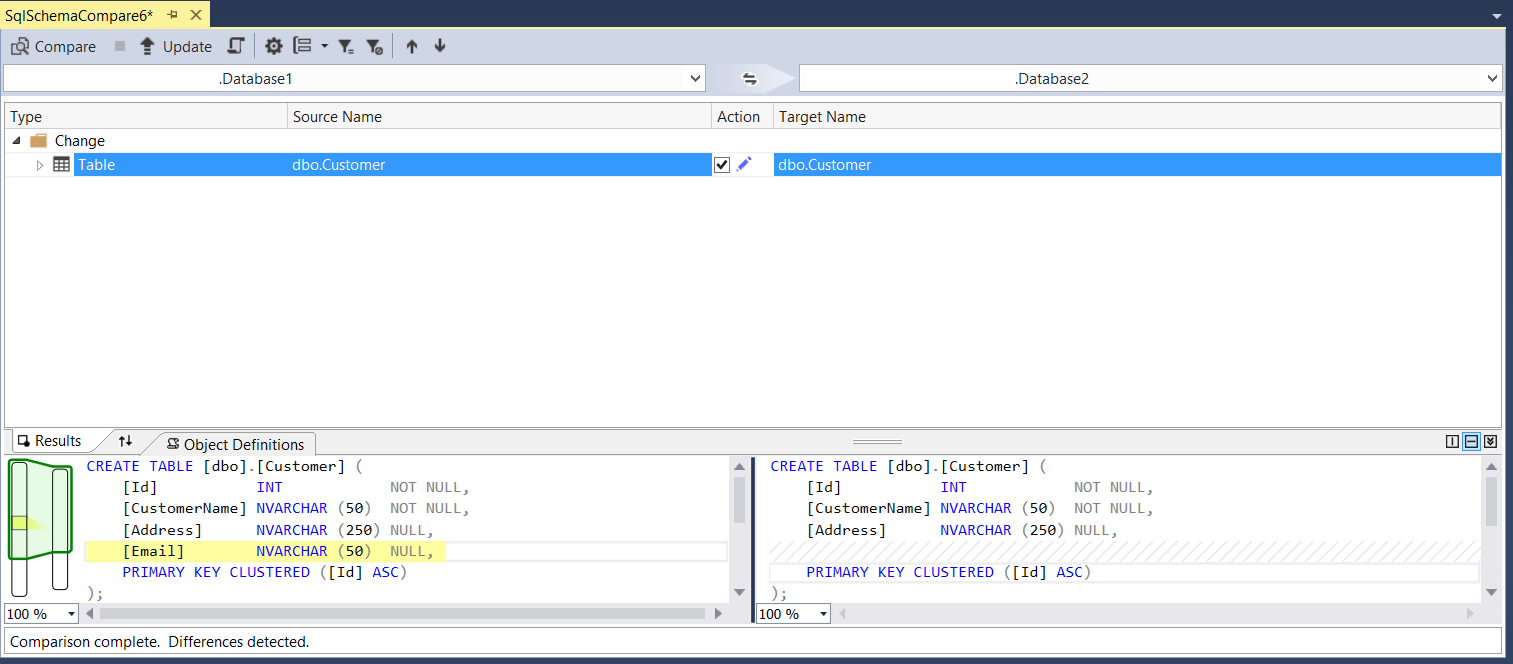Click the group results by icon
1513x664 pixels.
303,46
